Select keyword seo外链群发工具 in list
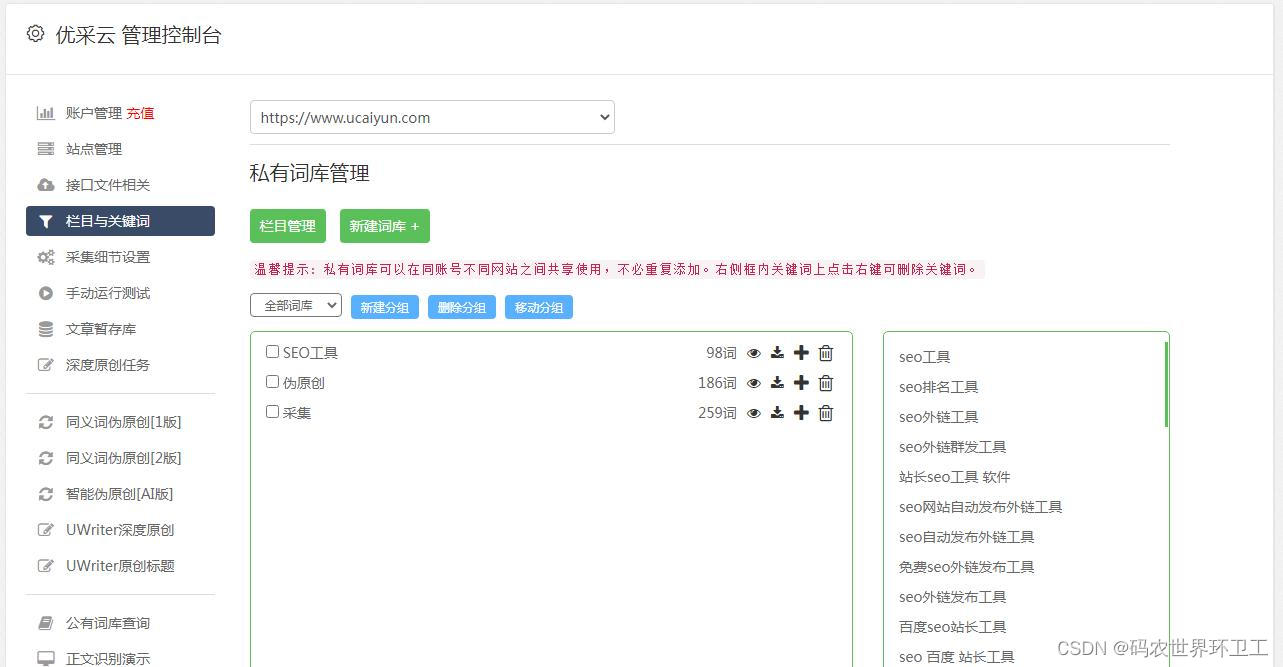This screenshot has height=667, width=1283. tap(953, 447)
